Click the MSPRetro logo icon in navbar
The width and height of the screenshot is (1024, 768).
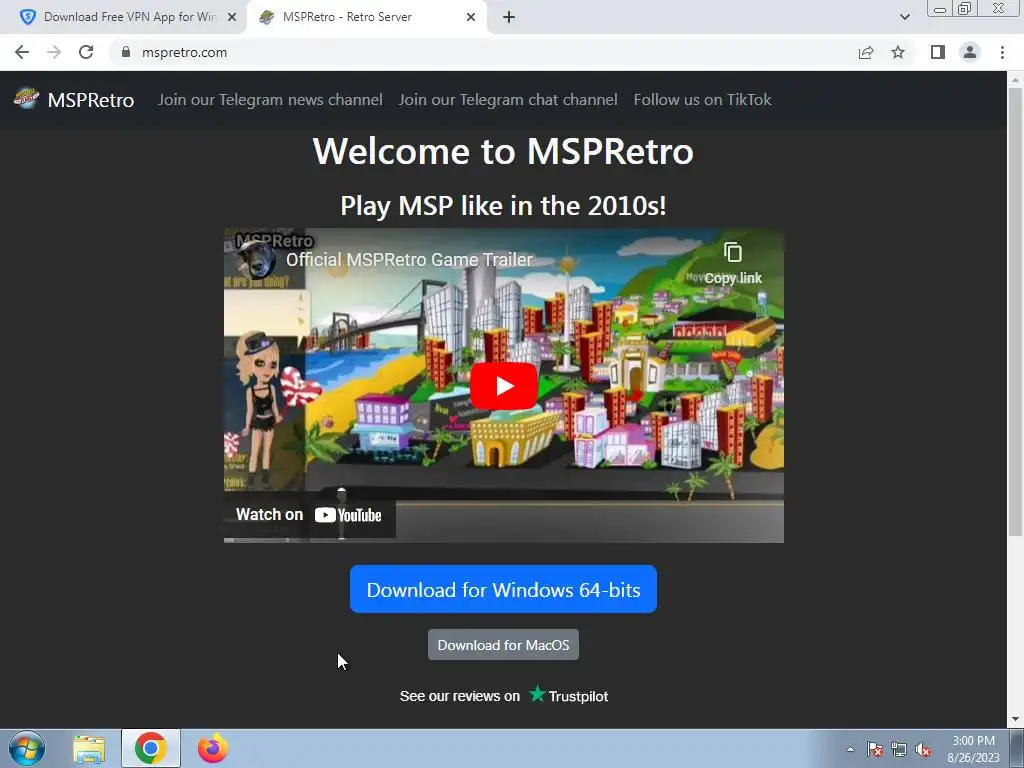(26, 99)
